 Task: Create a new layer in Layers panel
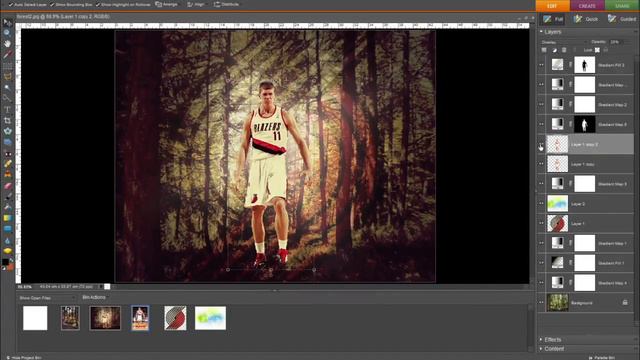click(x=544, y=50)
